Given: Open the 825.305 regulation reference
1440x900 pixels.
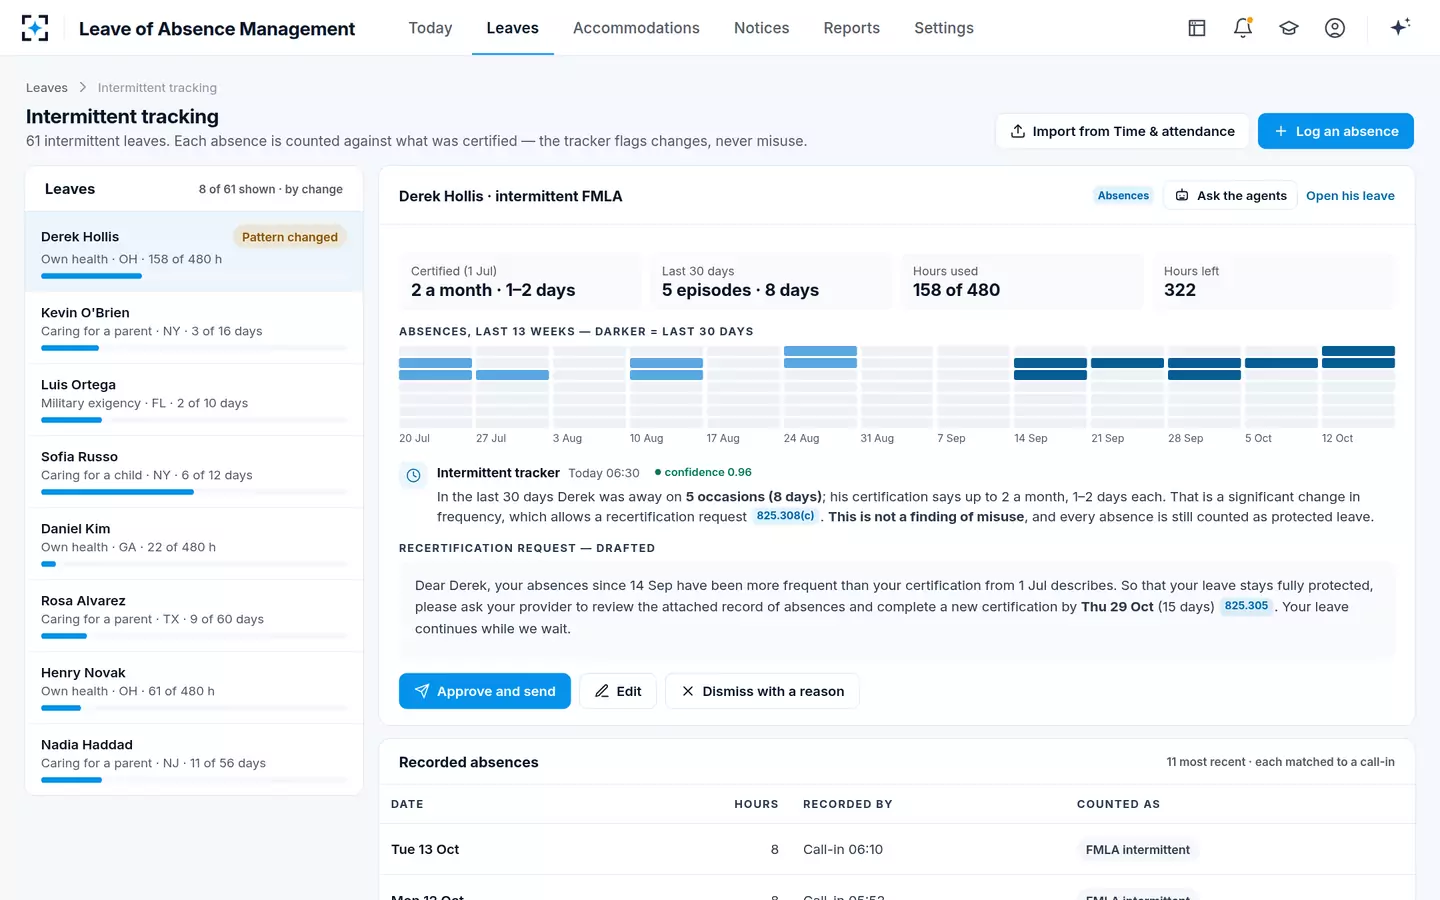Looking at the screenshot, I should [1246, 606].
